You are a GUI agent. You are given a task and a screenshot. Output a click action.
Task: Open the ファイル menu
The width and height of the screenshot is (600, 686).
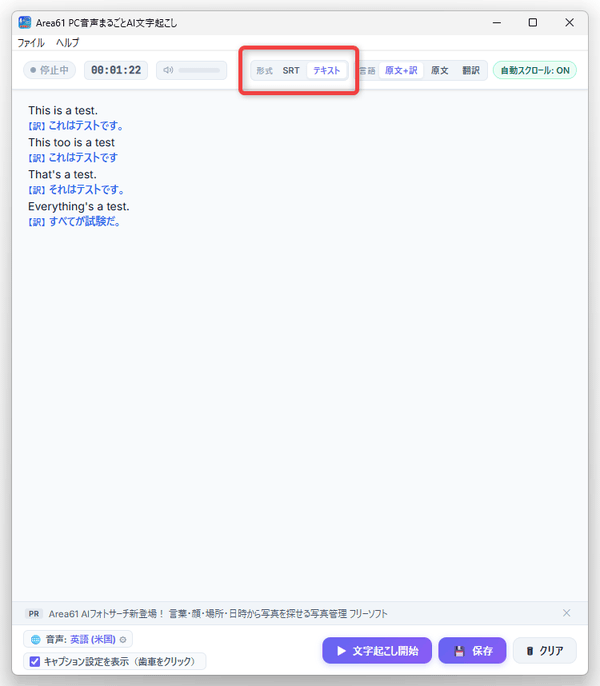pyautogui.click(x=31, y=43)
